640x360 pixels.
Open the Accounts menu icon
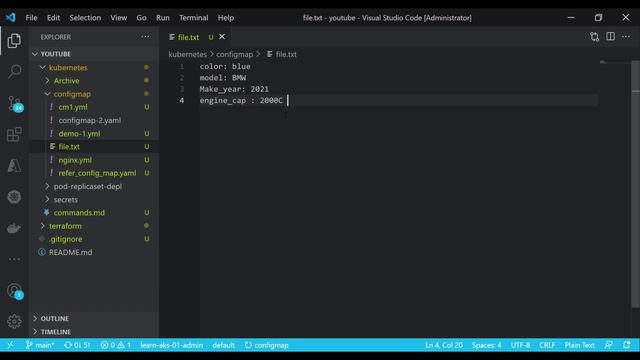[15, 291]
